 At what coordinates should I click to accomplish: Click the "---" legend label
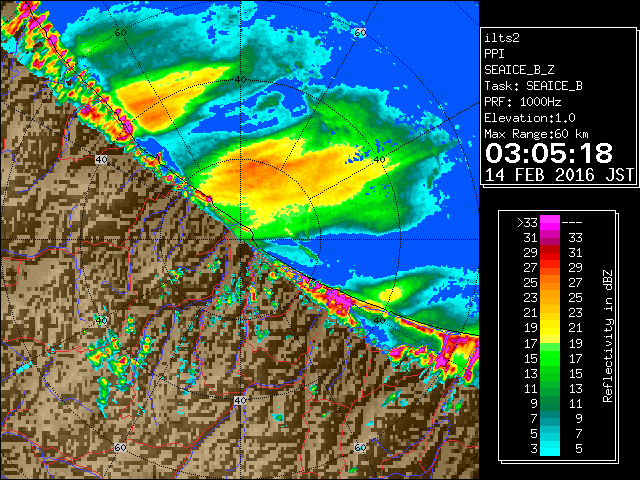click(x=572, y=223)
